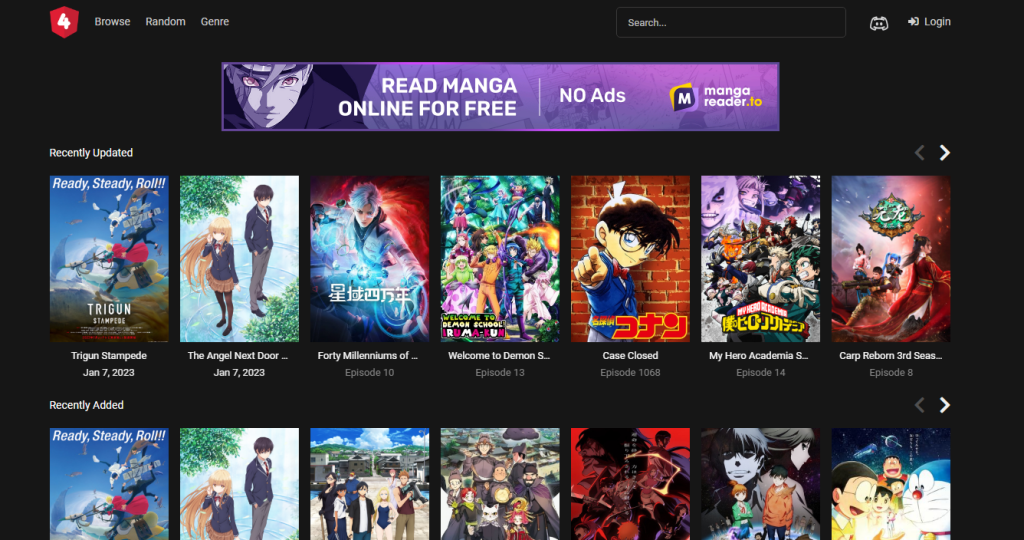This screenshot has width=1024, height=540.
Task: Focus the Search input field
Action: coord(731,22)
